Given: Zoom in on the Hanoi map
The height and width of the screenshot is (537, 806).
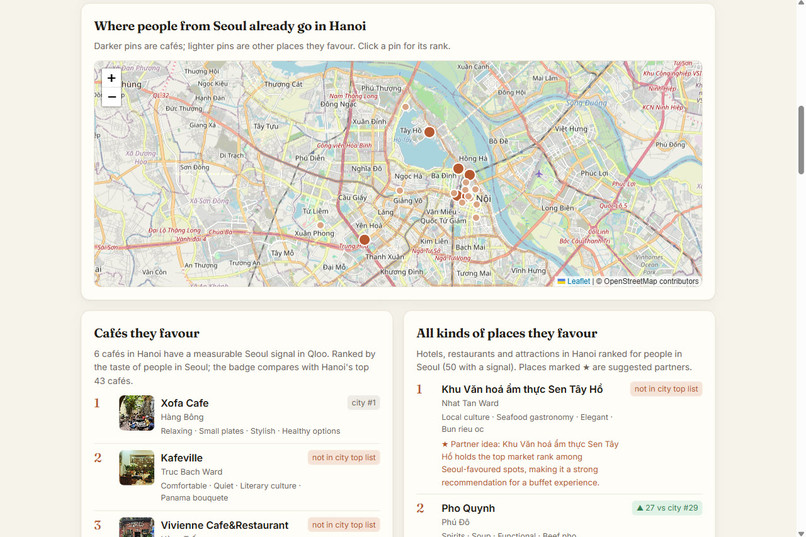Looking at the screenshot, I should [x=112, y=78].
